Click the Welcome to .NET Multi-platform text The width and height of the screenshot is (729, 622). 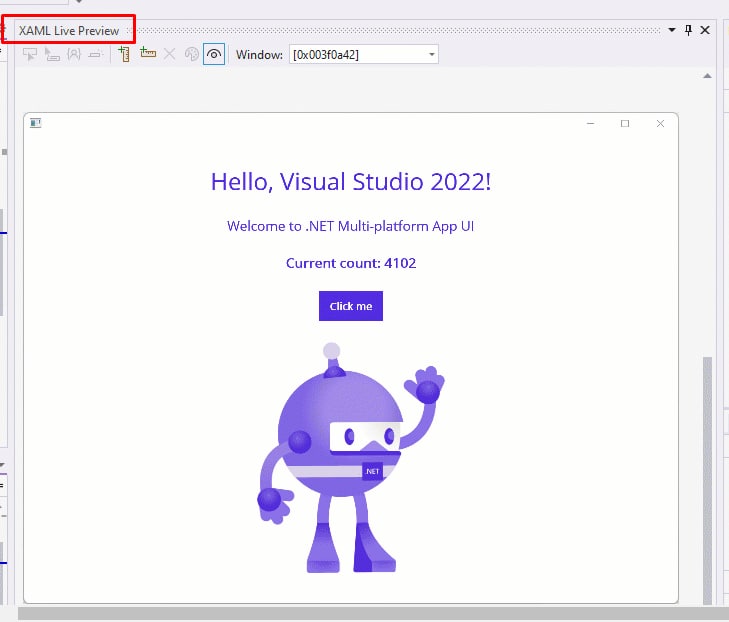click(351, 226)
